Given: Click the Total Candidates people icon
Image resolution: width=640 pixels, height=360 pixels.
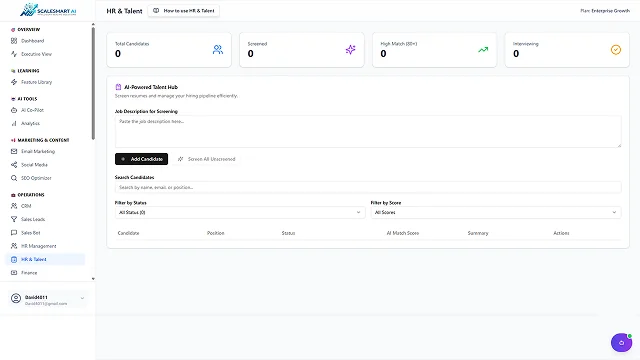Looking at the screenshot, I should tap(218, 50).
